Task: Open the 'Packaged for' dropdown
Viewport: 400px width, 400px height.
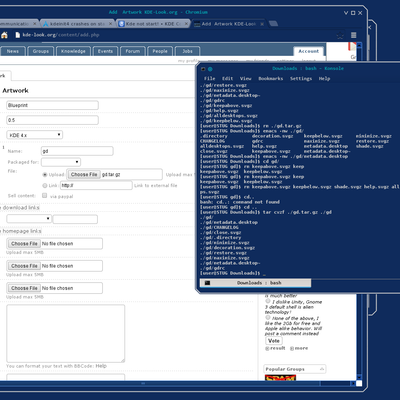Action: pyautogui.click(x=61, y=162)
